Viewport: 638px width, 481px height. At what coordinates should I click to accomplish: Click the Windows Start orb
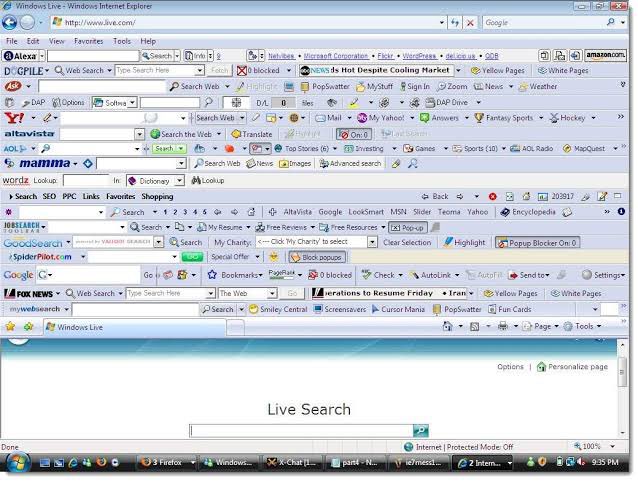click(x=16, y=462)
